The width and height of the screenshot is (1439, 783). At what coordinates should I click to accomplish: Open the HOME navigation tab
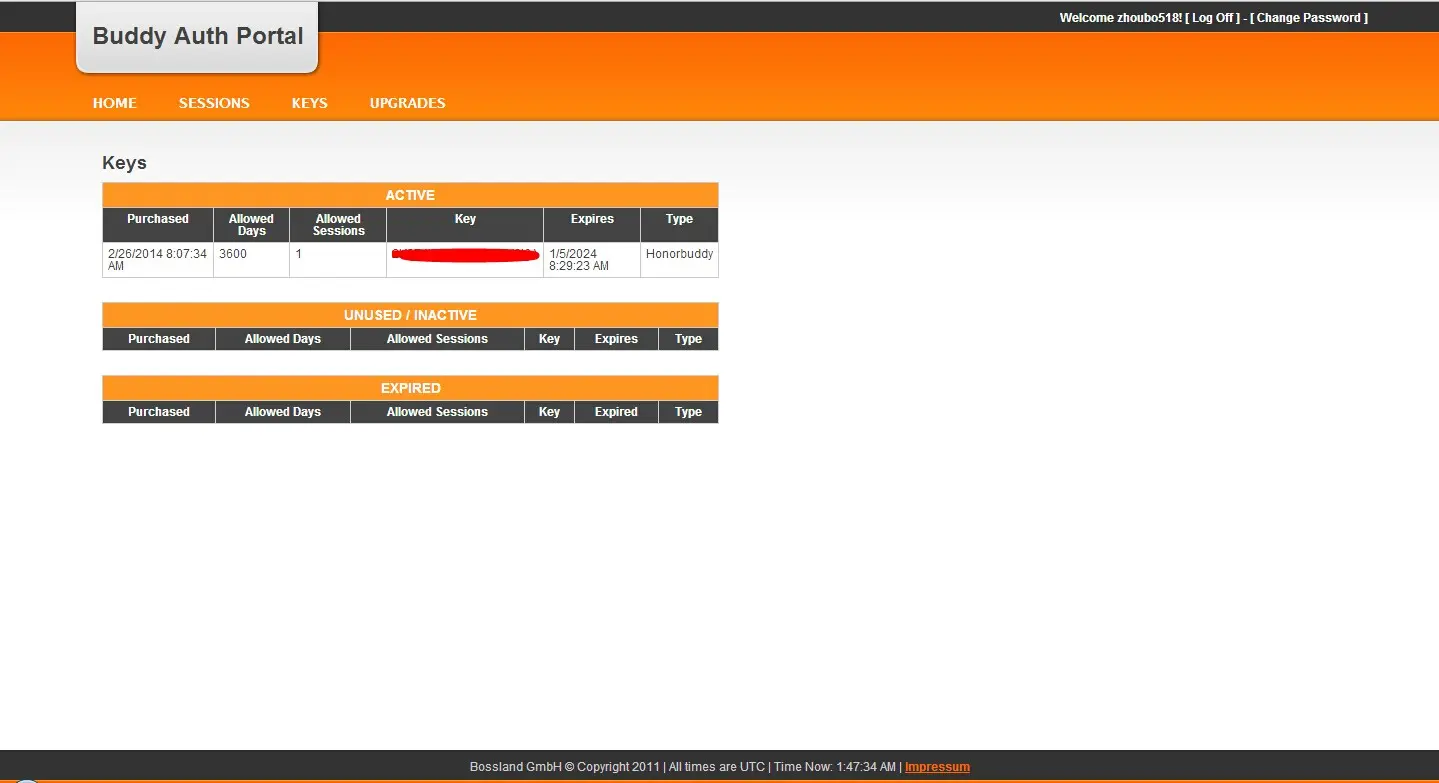coord(114,103)
